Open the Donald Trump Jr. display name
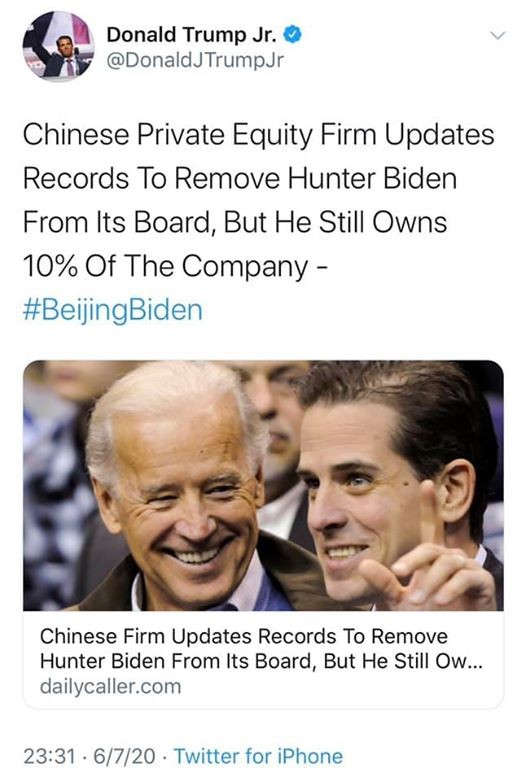The image size is (526, 781). point(191,35)
